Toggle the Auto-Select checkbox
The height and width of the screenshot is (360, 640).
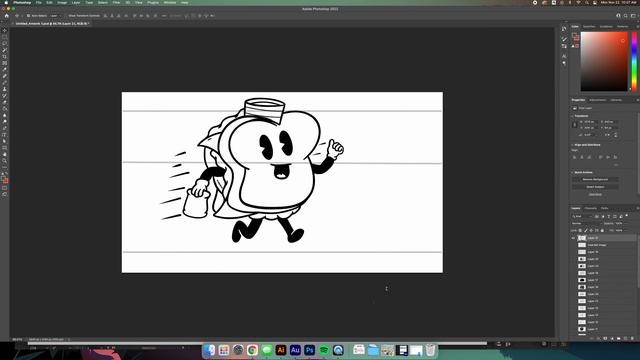coord(28,16)
